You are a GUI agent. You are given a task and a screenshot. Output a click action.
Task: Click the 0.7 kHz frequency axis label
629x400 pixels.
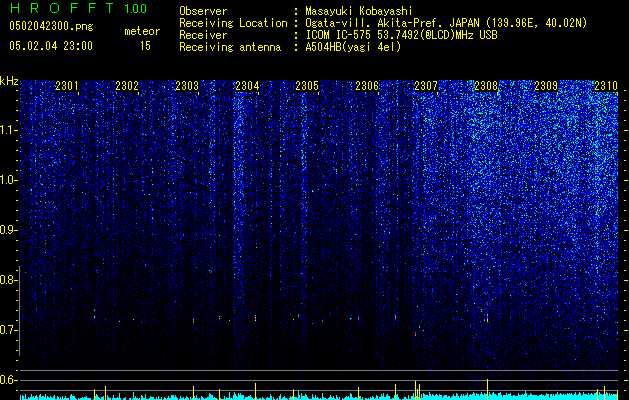tap(8, 330)
